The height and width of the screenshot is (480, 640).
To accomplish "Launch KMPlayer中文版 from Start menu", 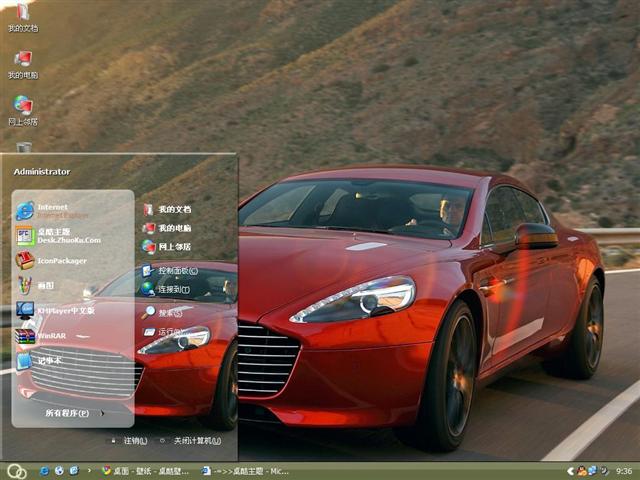I will pos(55,310).
